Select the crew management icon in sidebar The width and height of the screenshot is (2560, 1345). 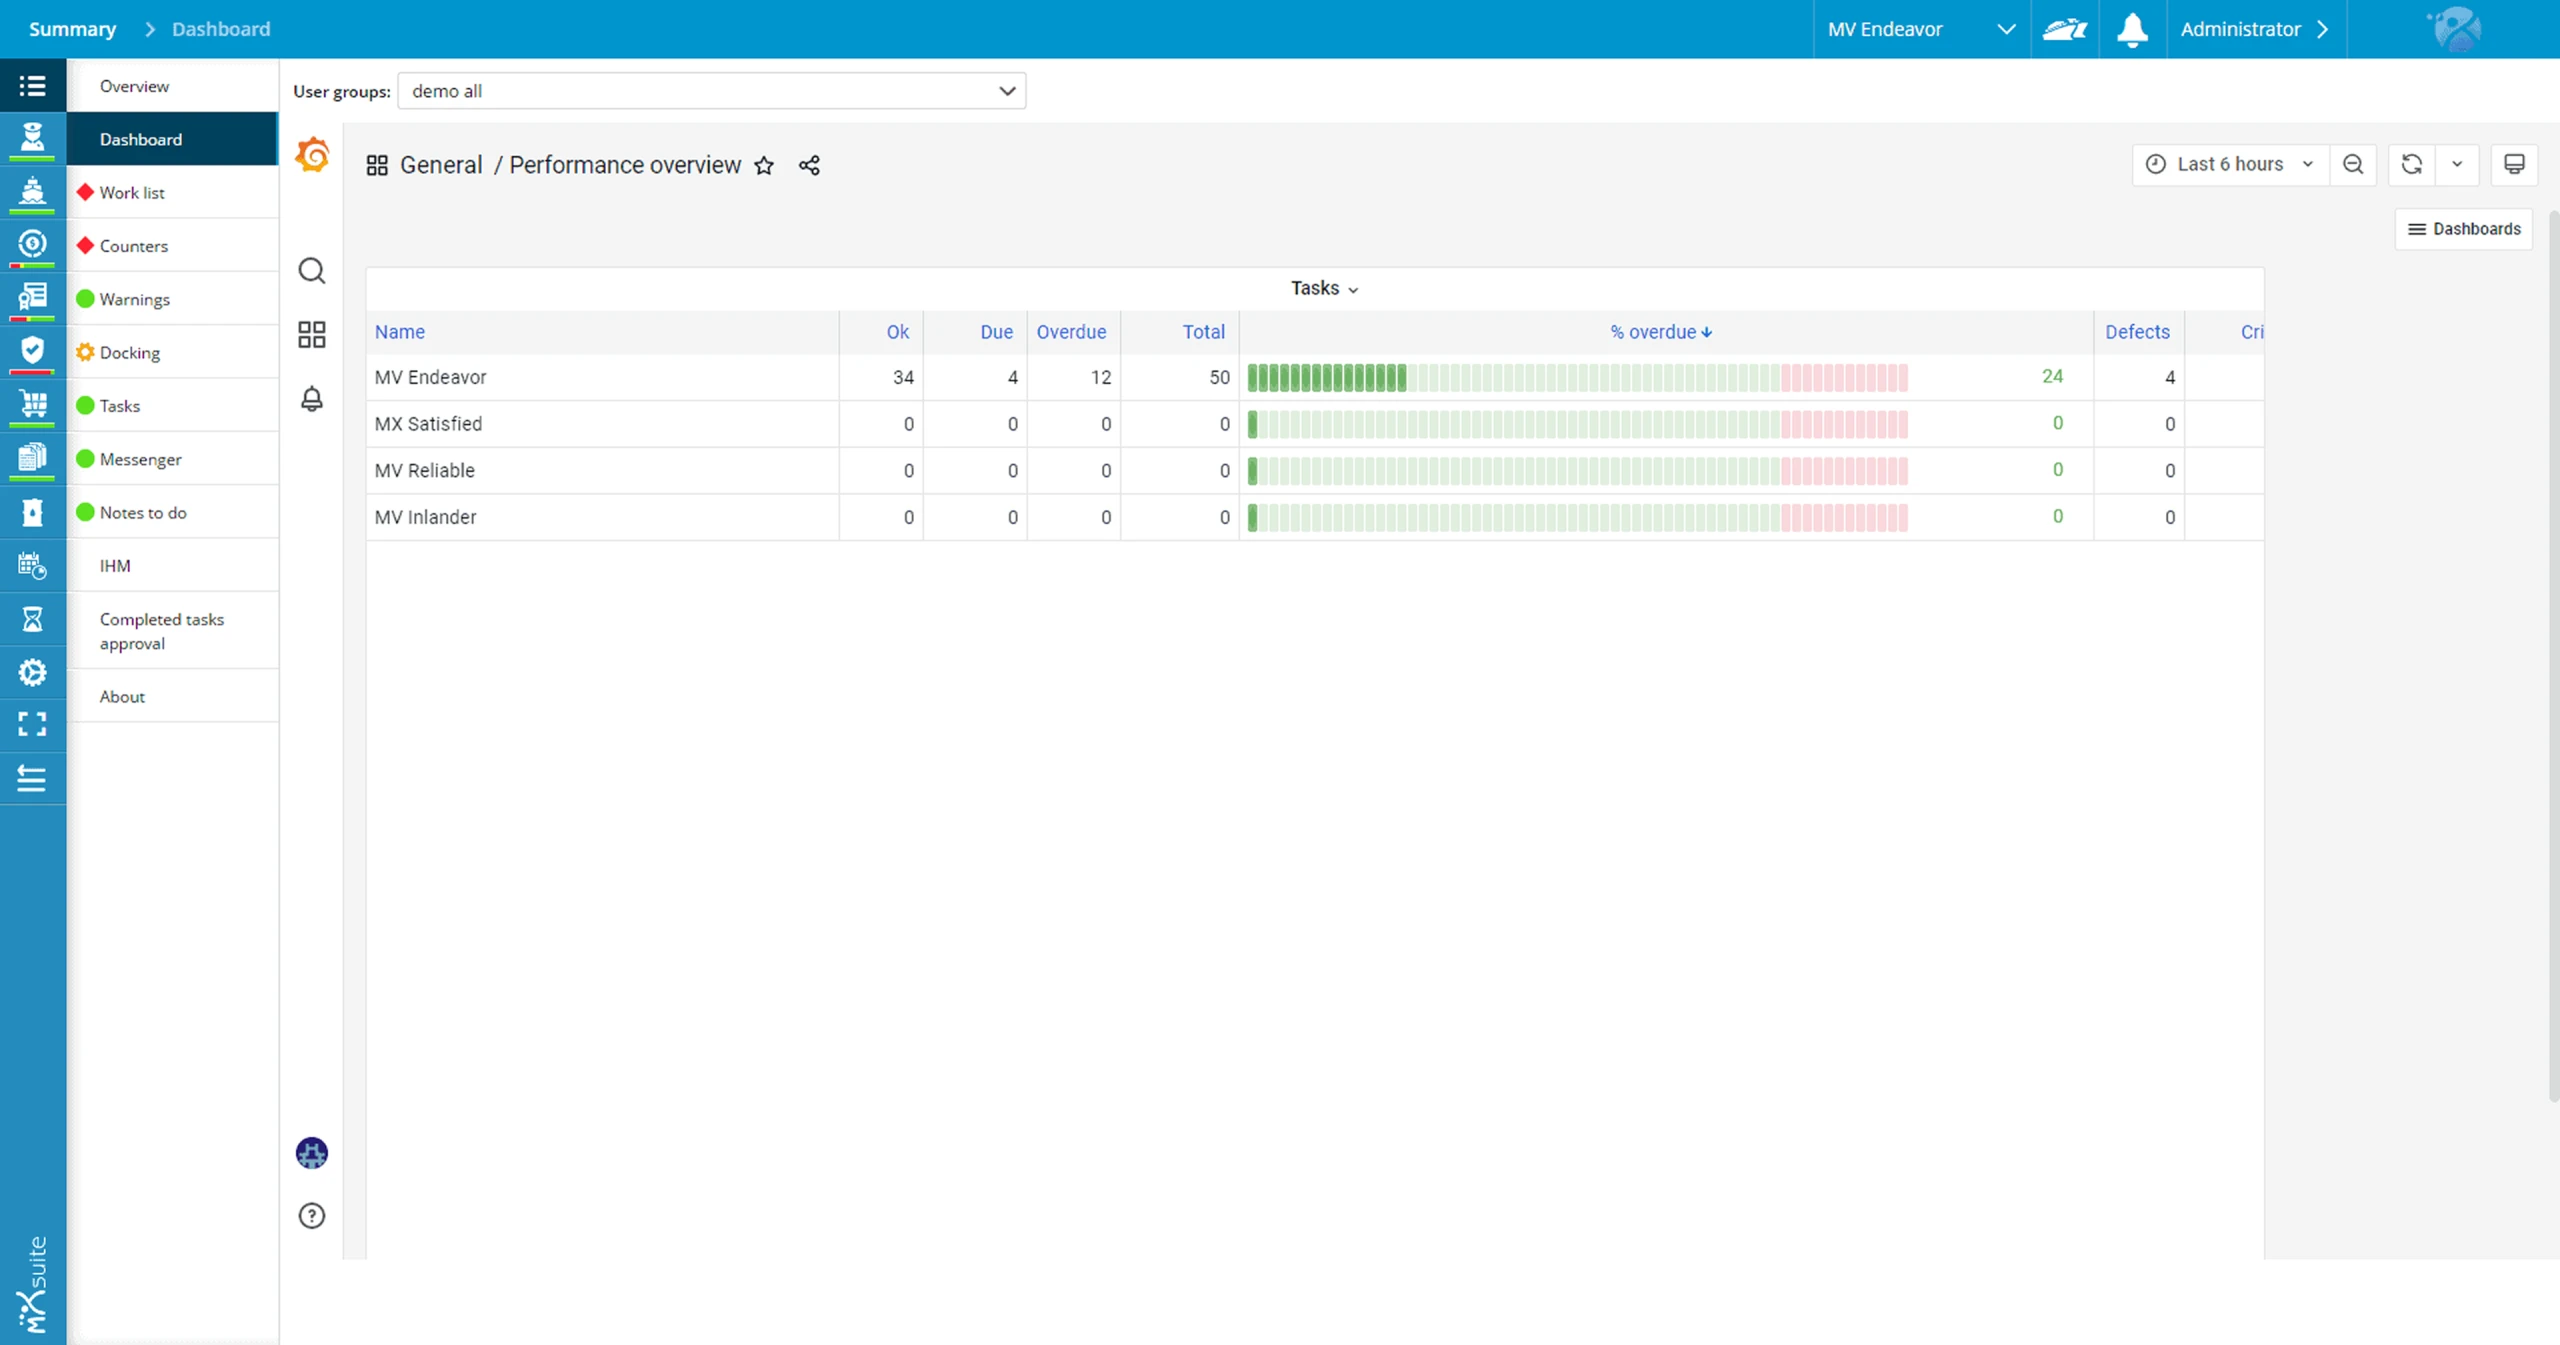tap(33, 139)
